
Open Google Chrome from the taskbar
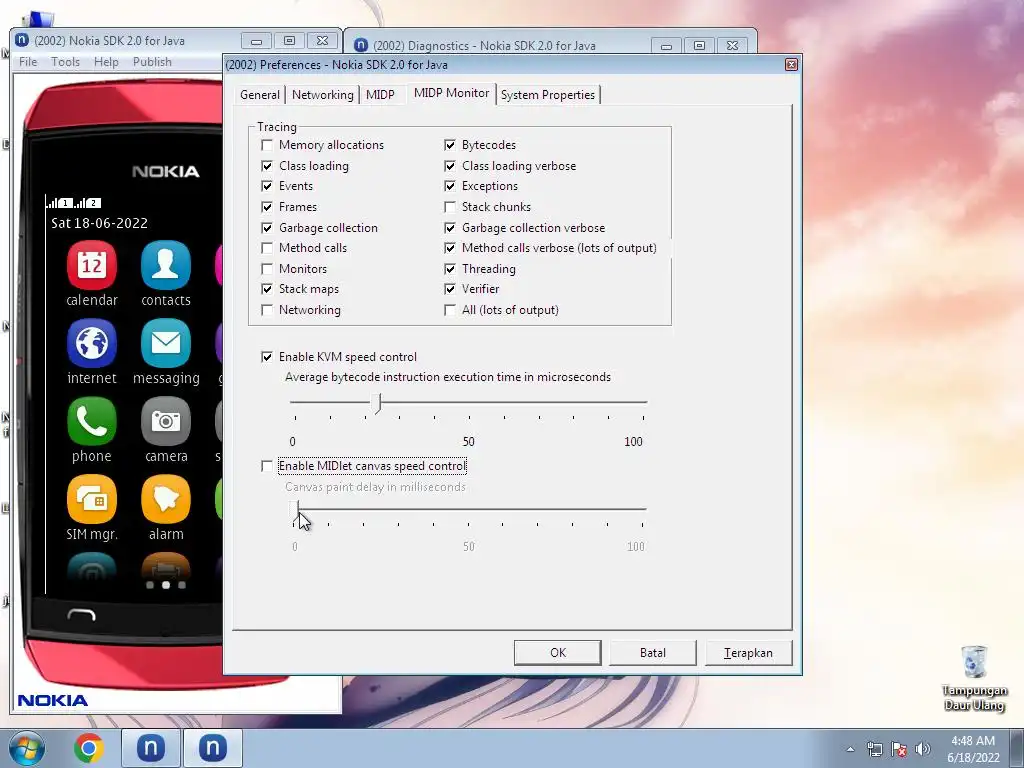[x=89, y=748]
